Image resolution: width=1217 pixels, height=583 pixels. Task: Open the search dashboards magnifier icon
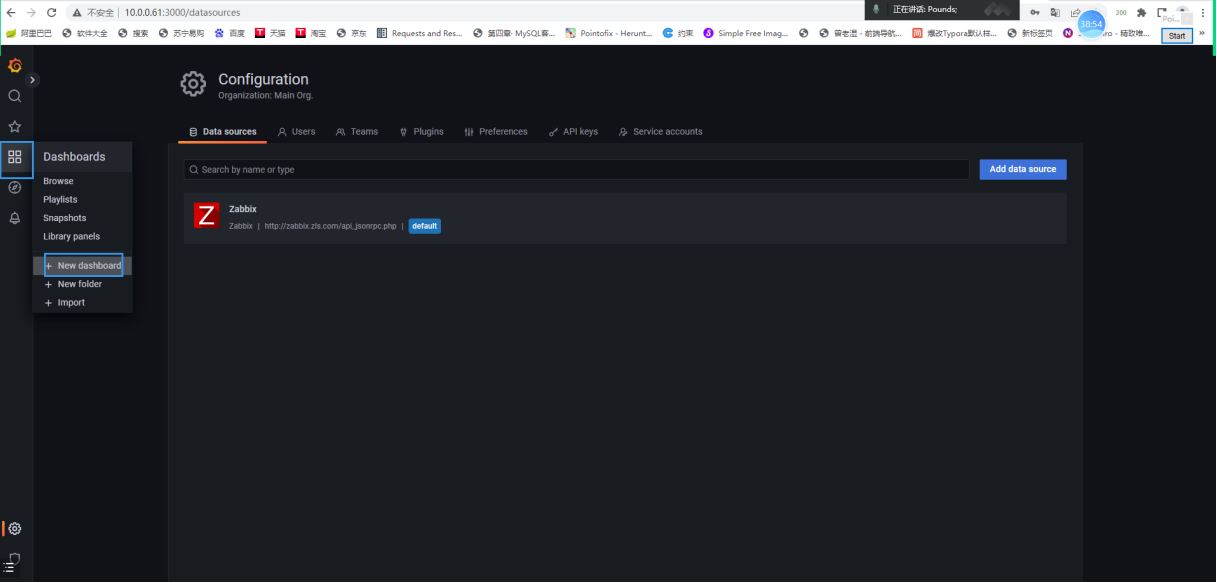(15, 96)
